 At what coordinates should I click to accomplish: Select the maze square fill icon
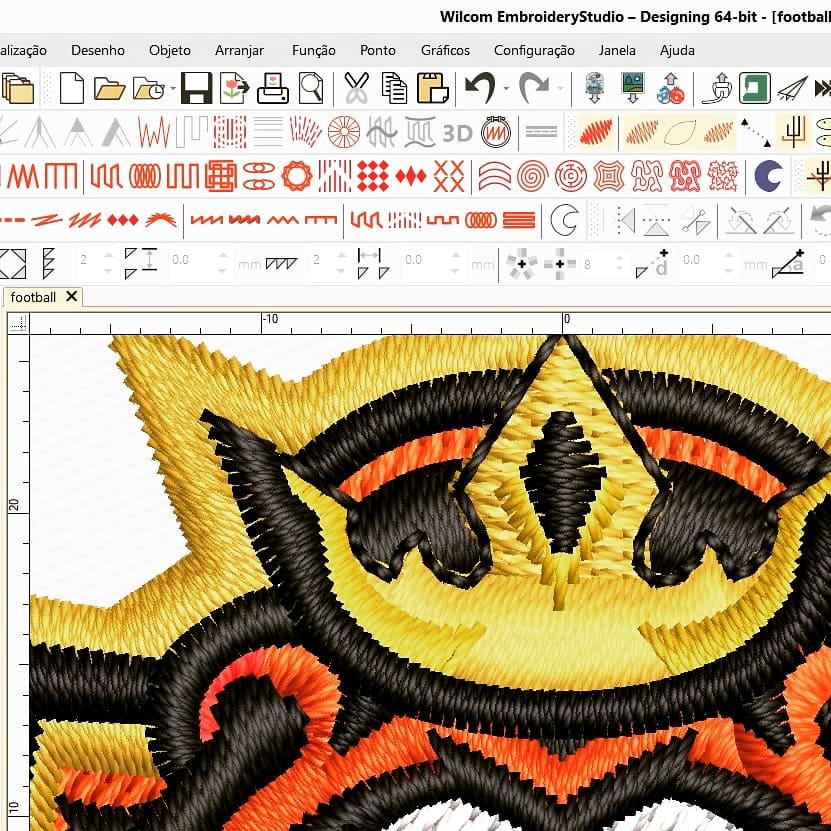(220, 176)
